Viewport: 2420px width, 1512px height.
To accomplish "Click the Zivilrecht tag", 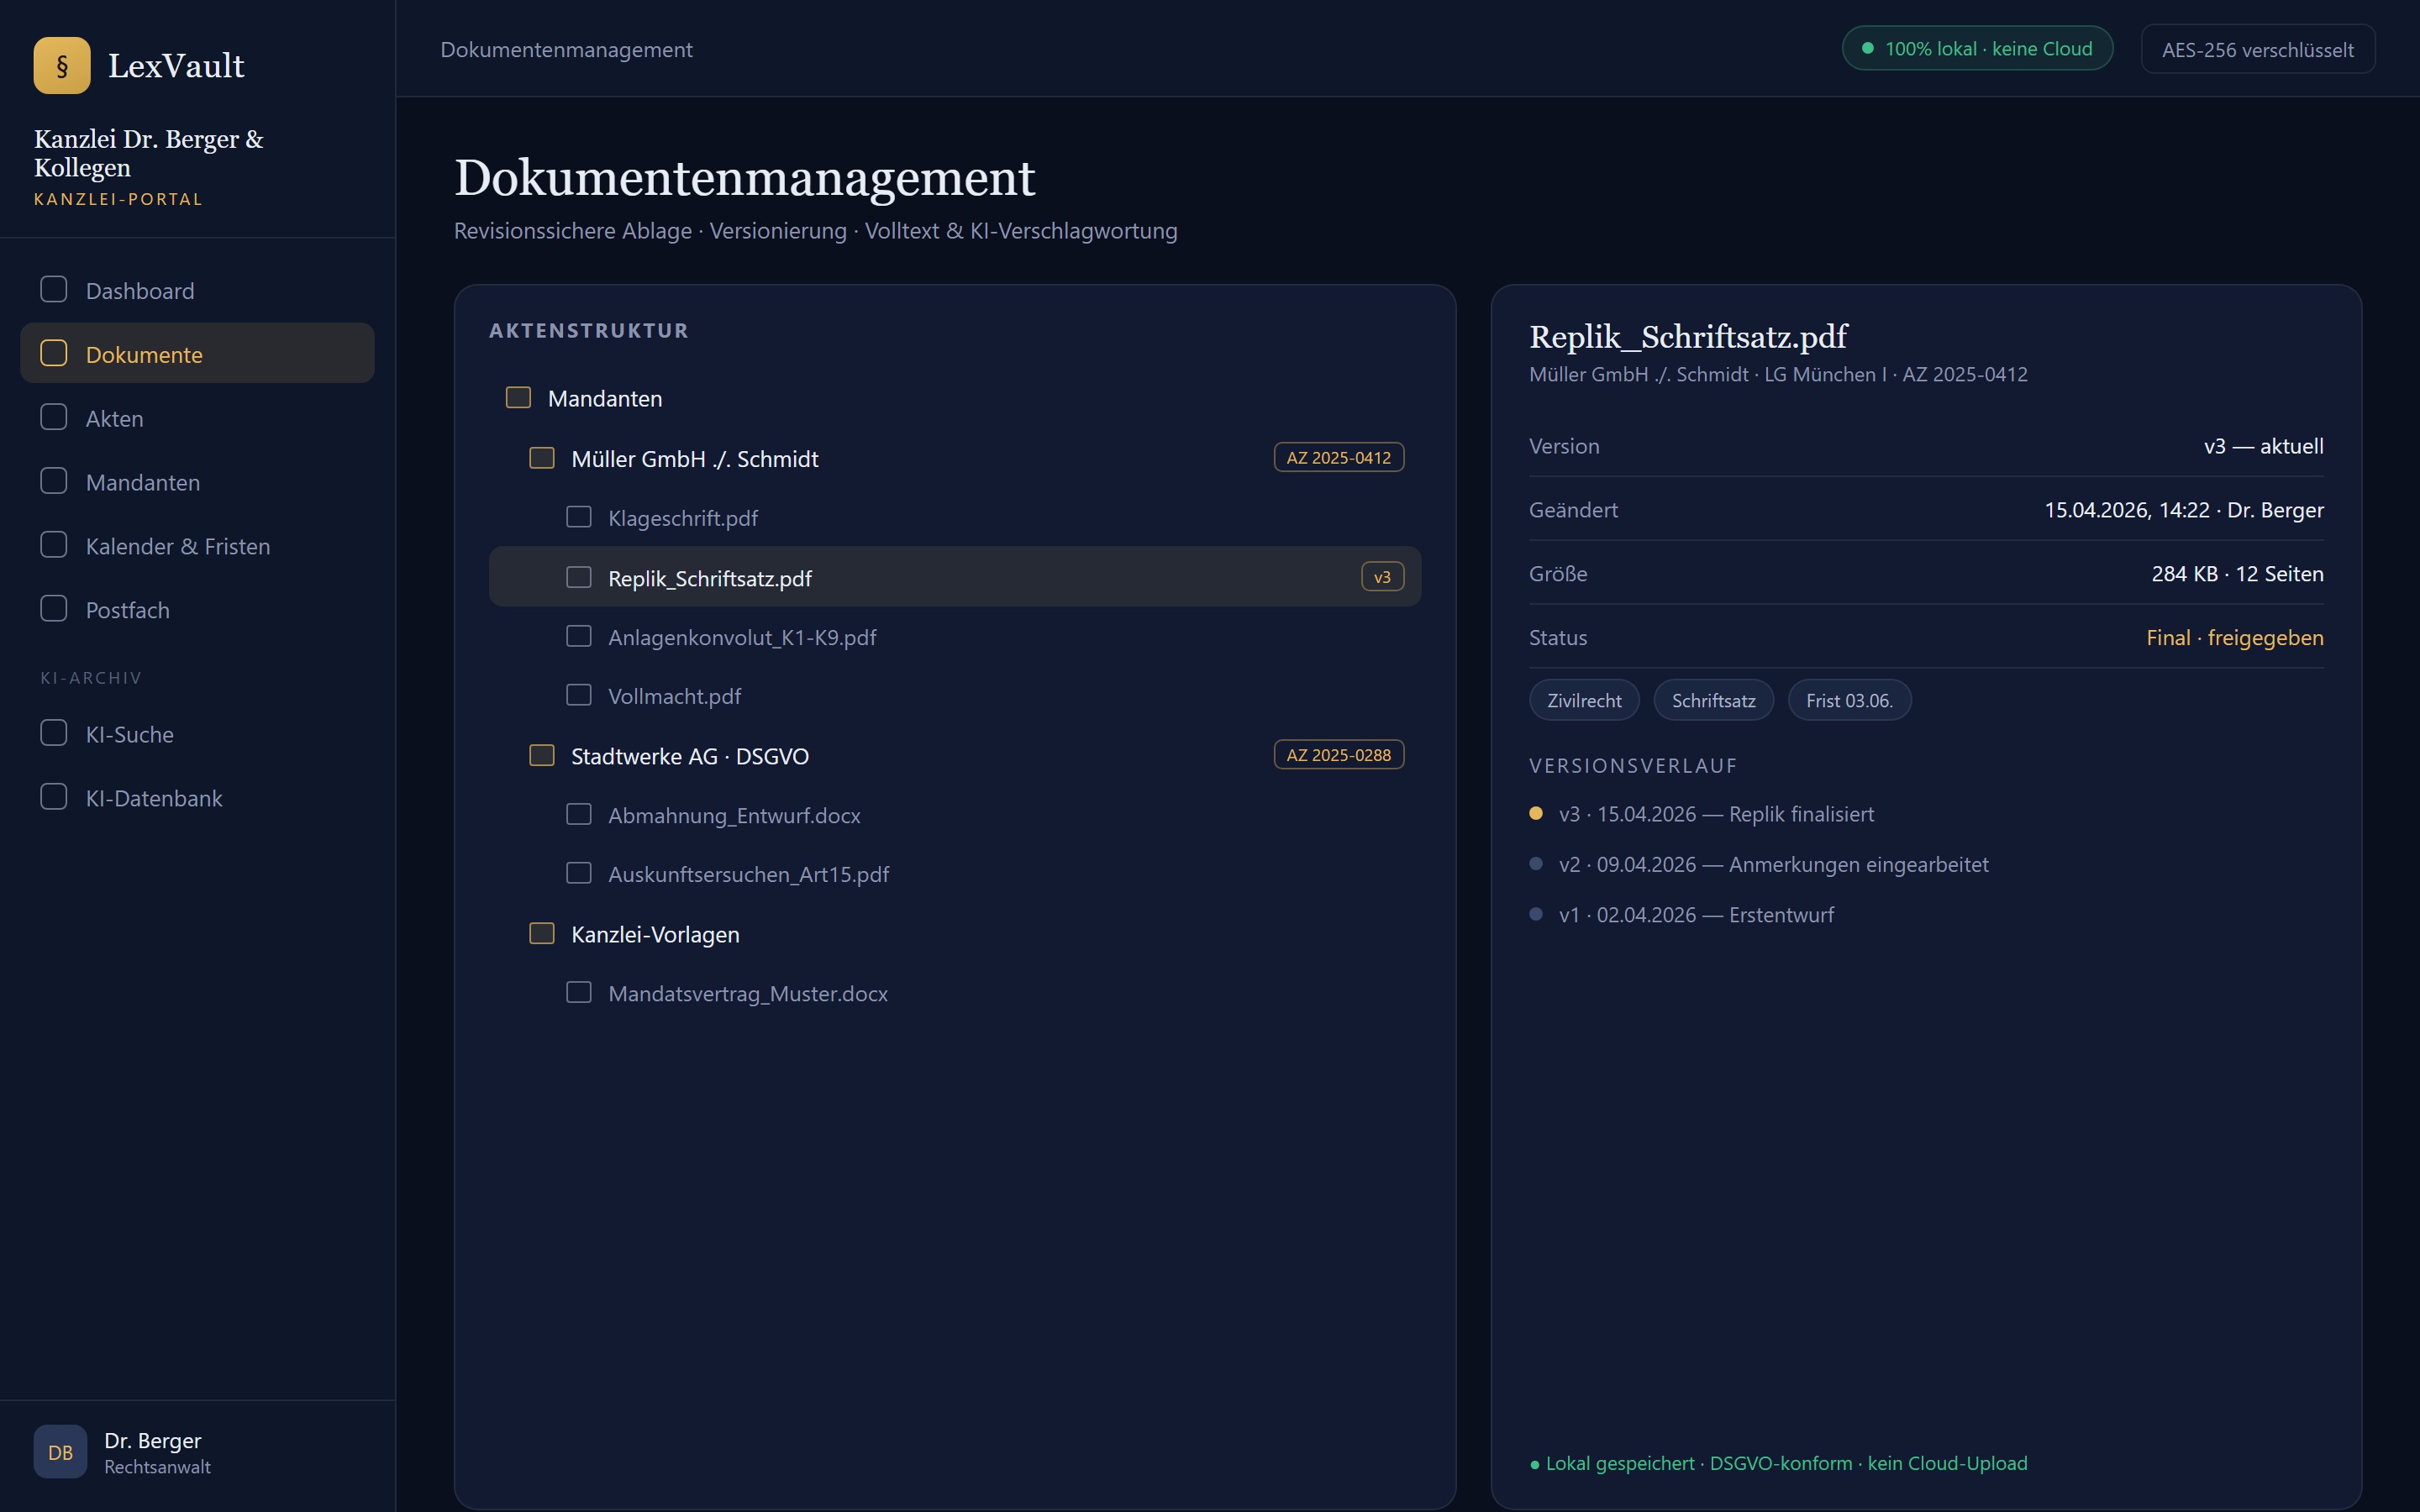I will coord(1584,700).
